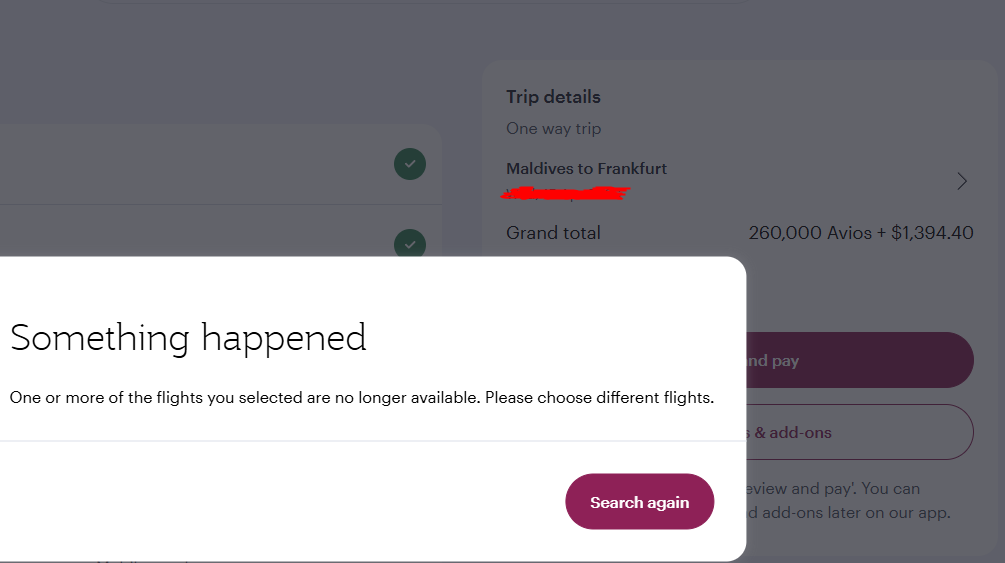Click 'add-ons later on our app' text
This screenshot has height=563, width=1005.
(x=848, y=513)
